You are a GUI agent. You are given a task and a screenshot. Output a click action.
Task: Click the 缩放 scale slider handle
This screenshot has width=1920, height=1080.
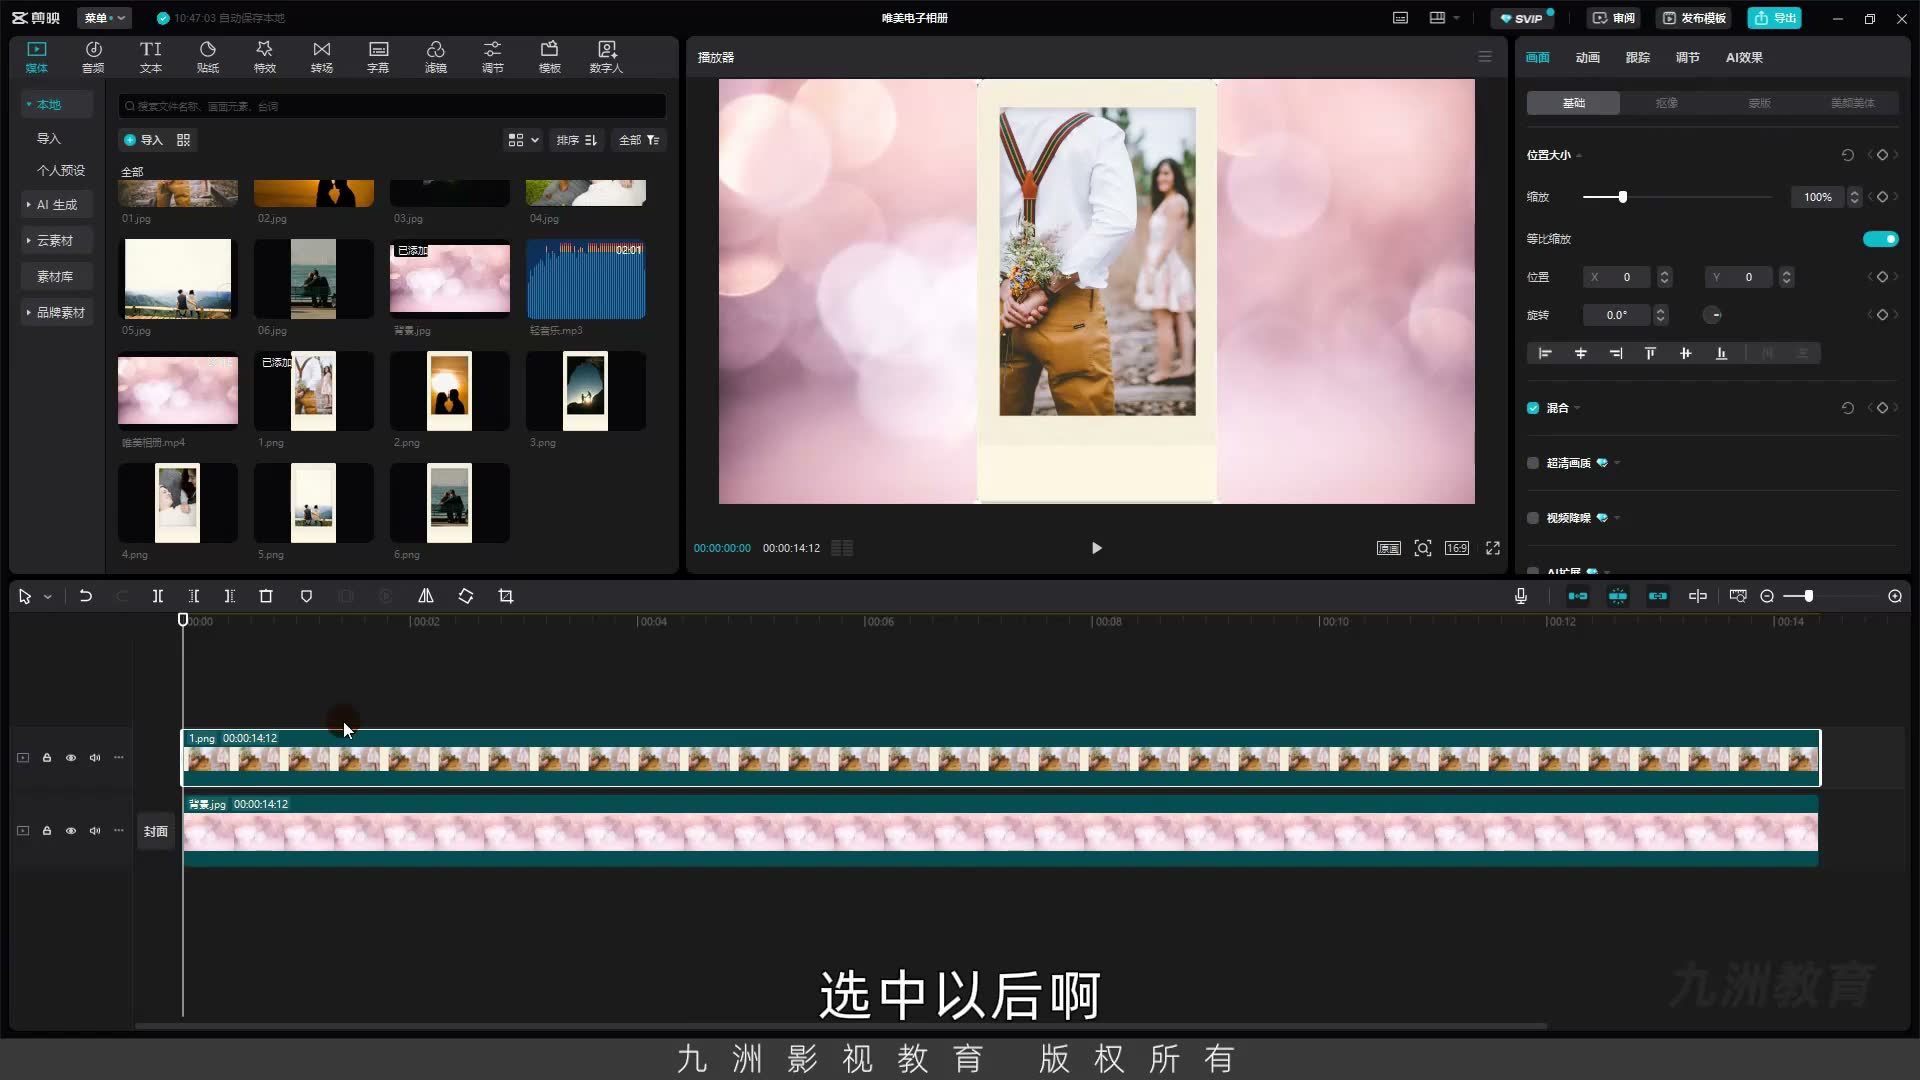(x=1623, y=197)
